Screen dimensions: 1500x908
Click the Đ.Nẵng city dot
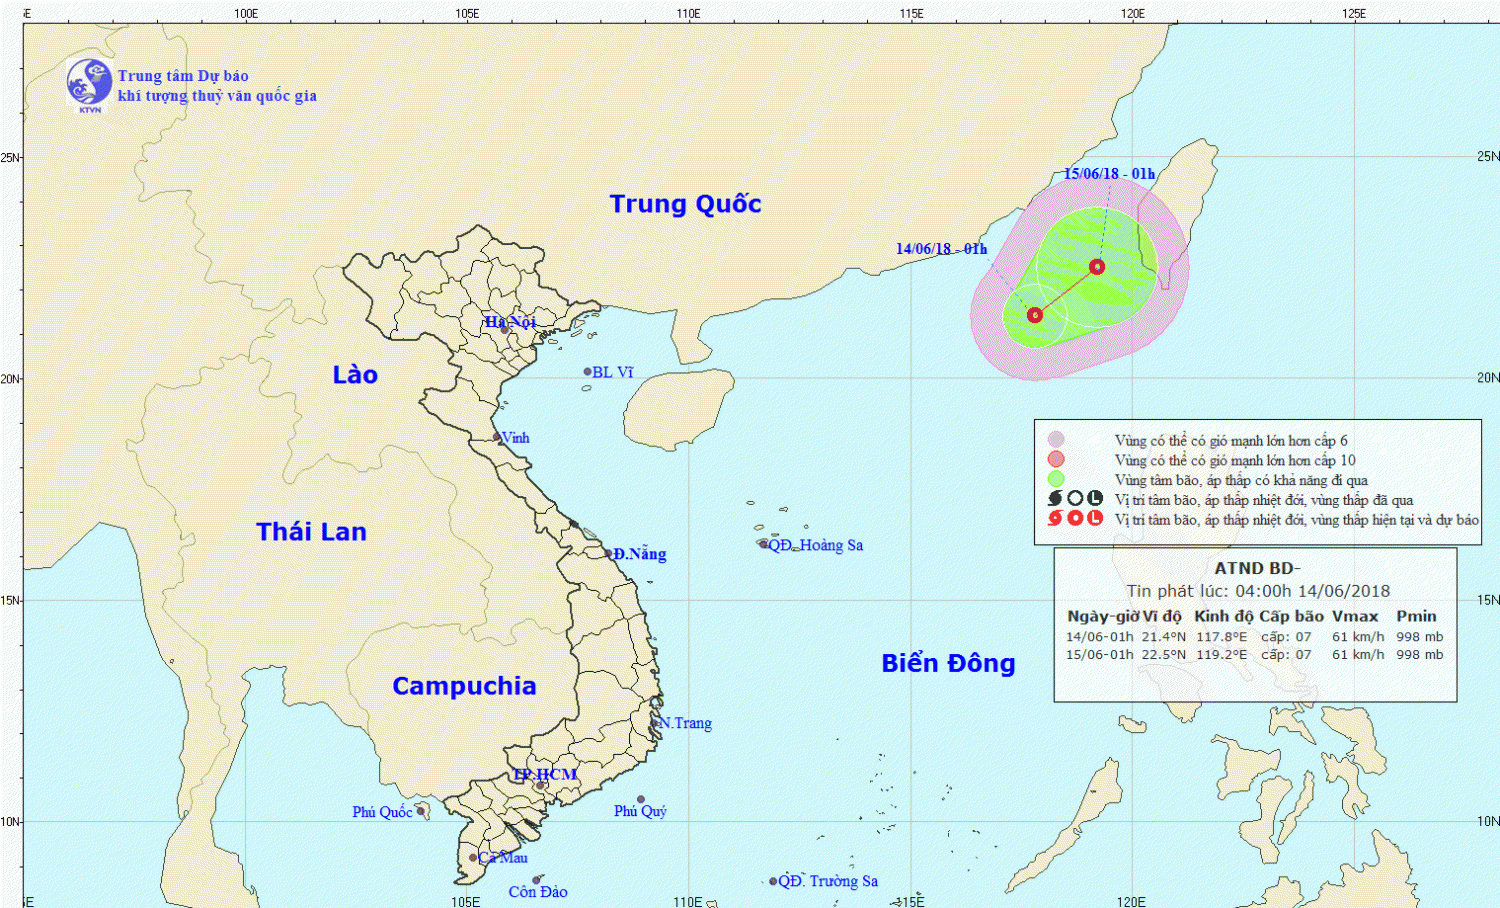[x=608, y=553]
